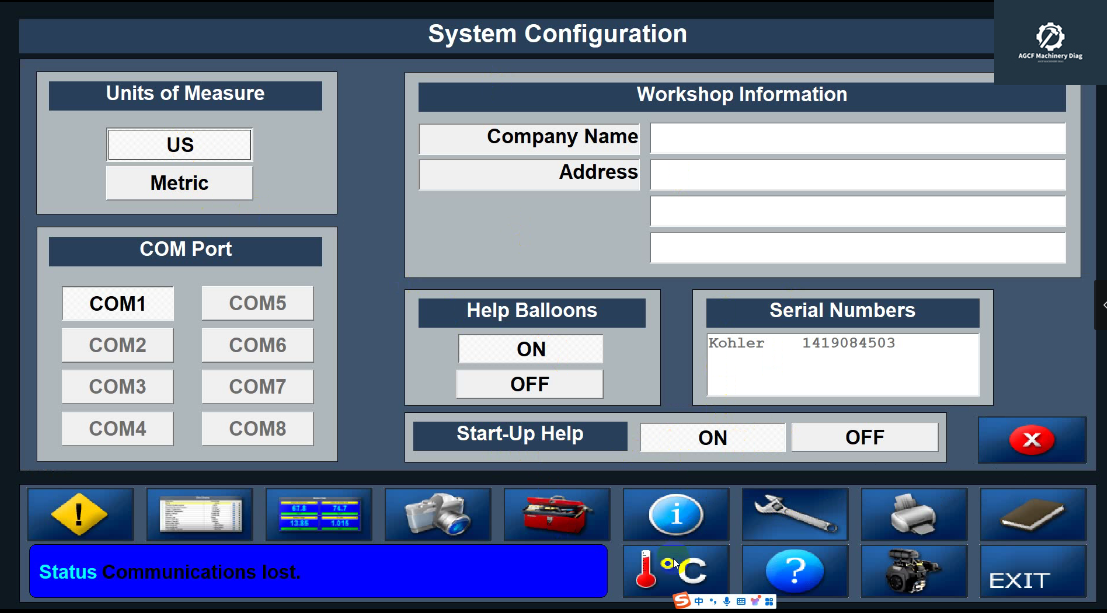Open the fault code list icon
Viewport: 1107px width, 613px height.
[x=199, y=514]
